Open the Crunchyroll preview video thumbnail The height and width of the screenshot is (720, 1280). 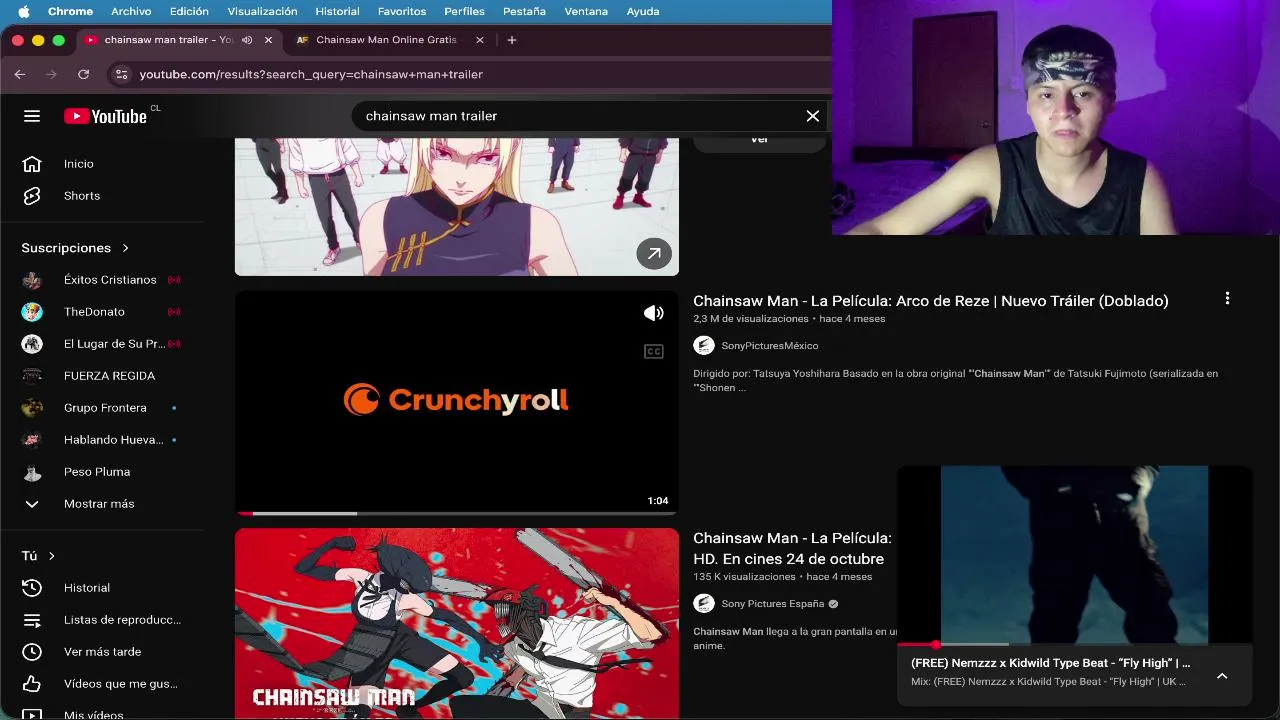(x=457, y=402)
